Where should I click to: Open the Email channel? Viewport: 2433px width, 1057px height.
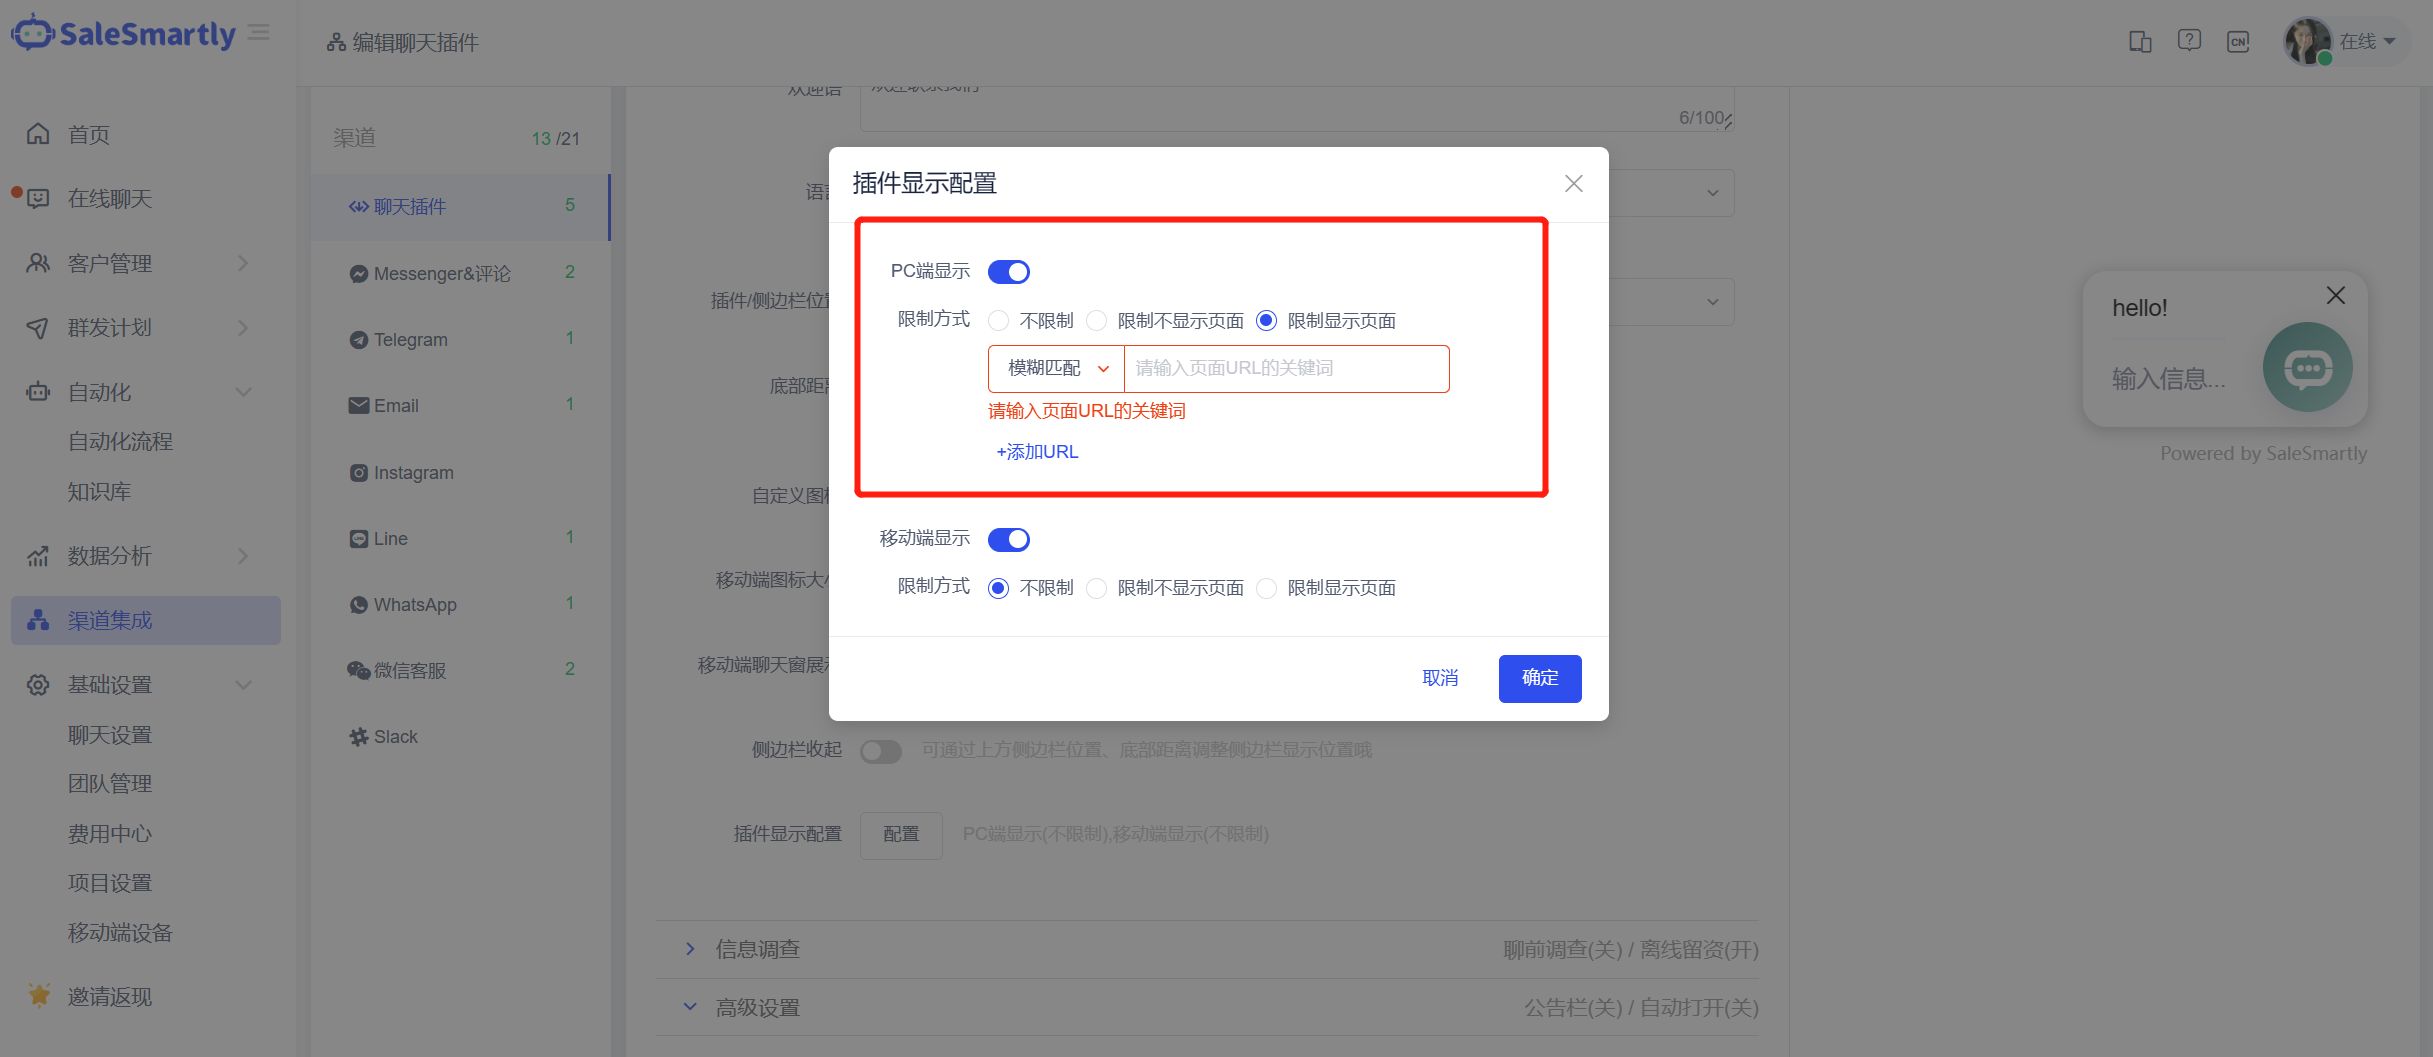point(397,405)
